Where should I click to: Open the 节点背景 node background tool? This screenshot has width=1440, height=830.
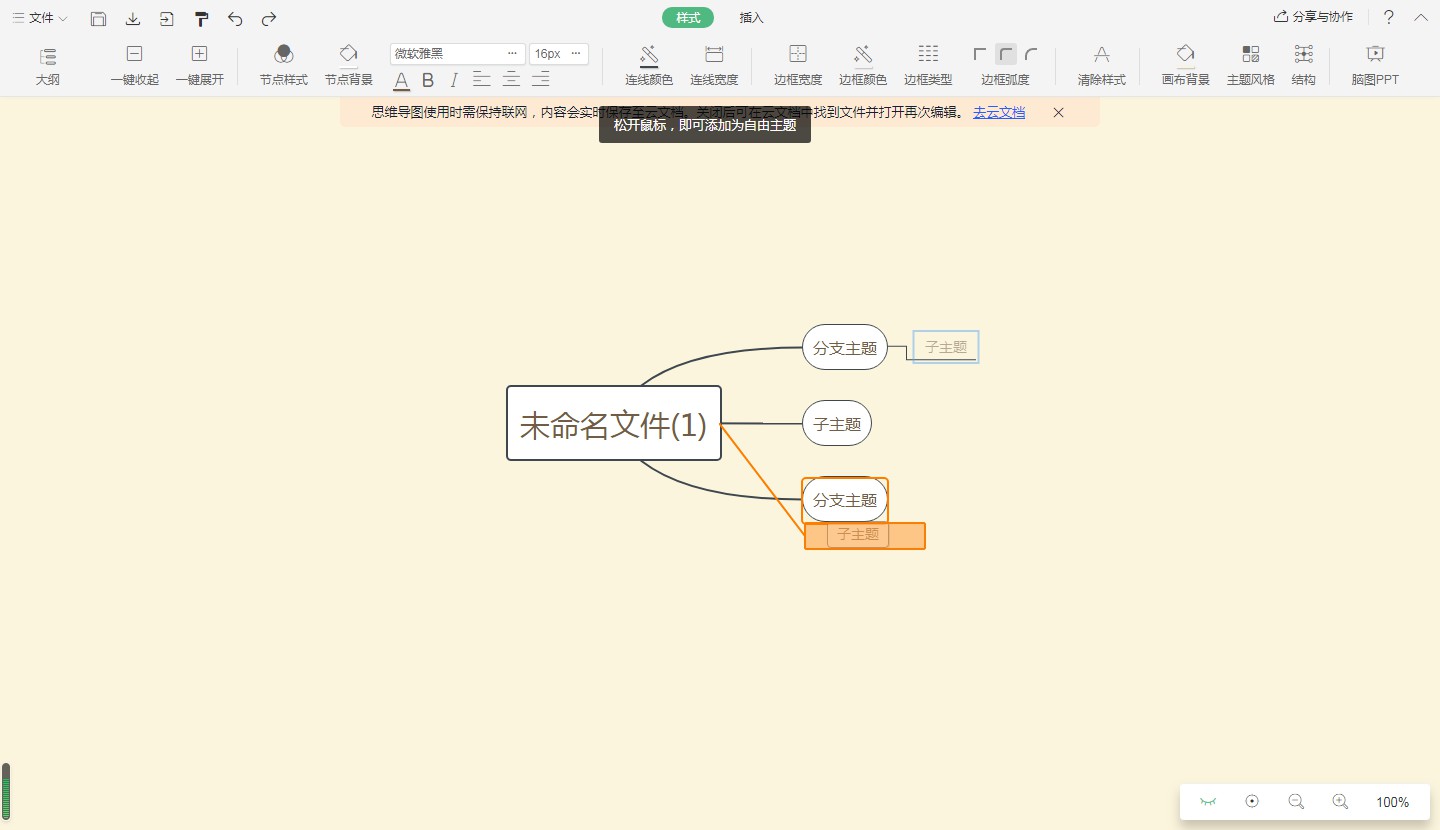click(x=348, y=64)
